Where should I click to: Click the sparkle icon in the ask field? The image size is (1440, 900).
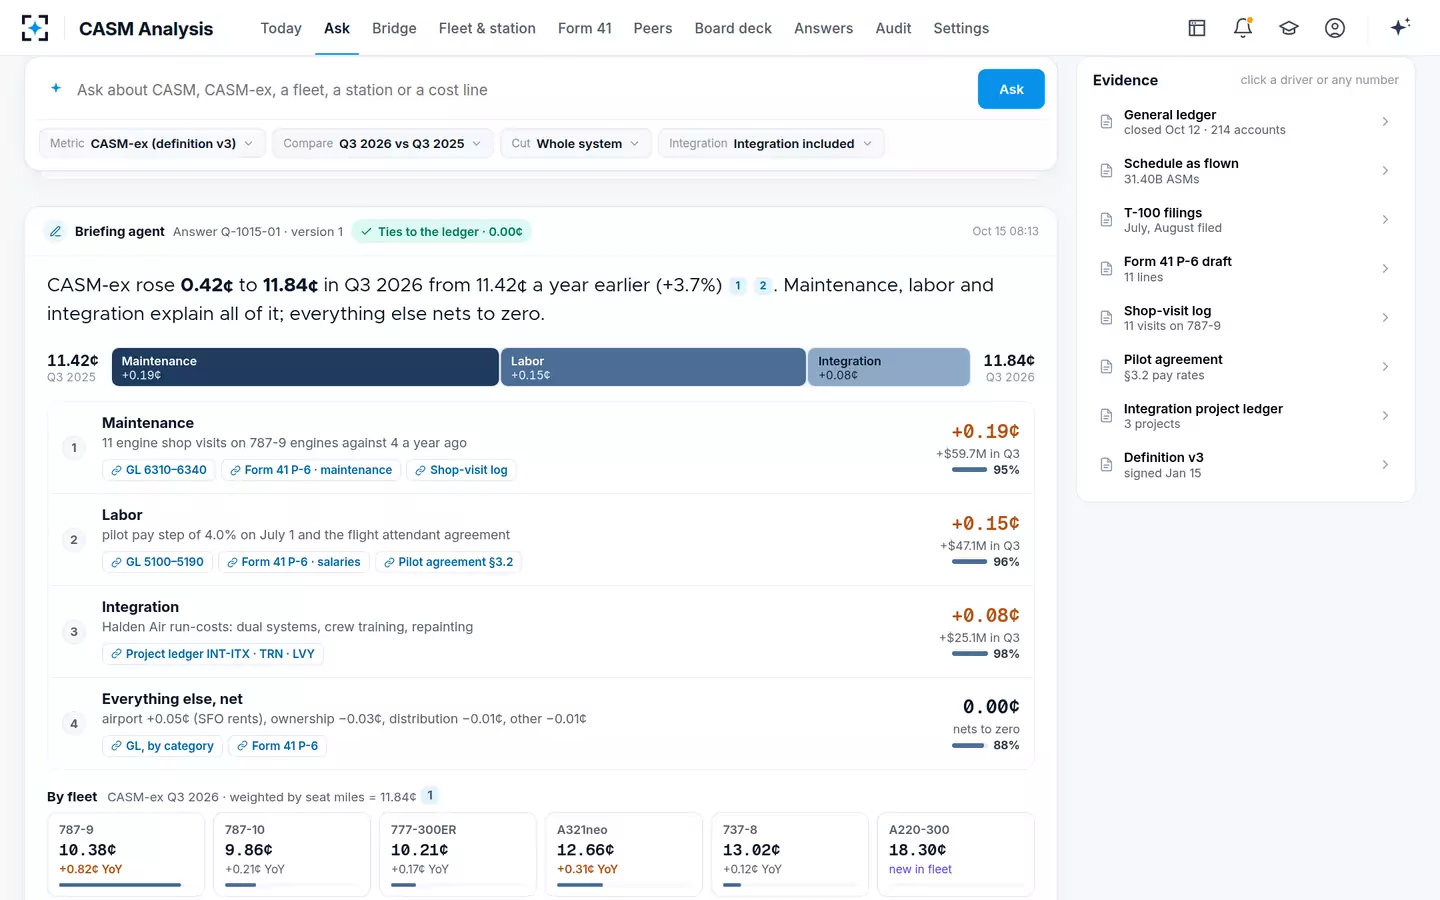56,88
